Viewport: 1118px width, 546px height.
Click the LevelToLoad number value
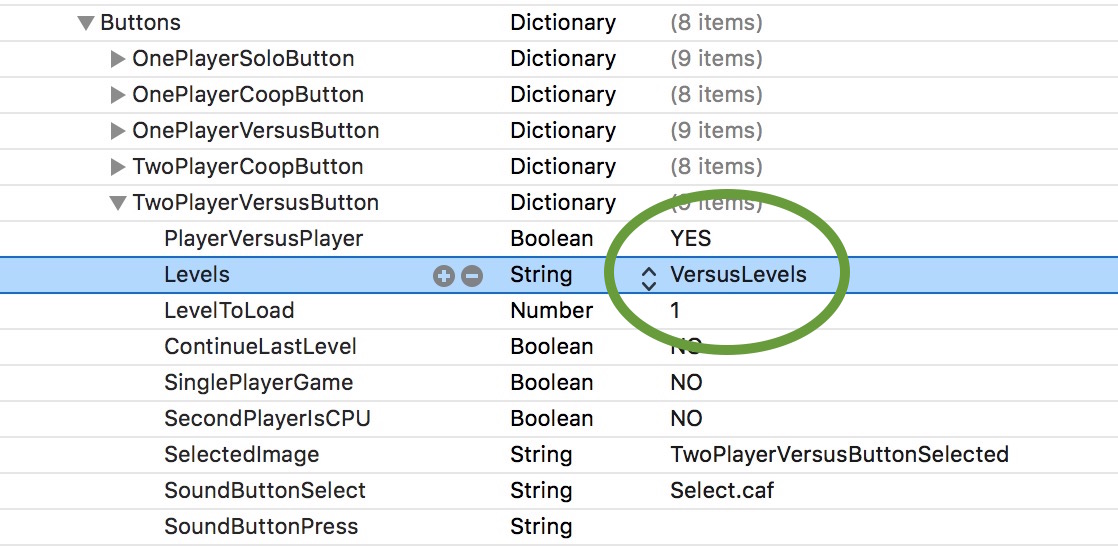pyautogui.click(x=675, y=311)
